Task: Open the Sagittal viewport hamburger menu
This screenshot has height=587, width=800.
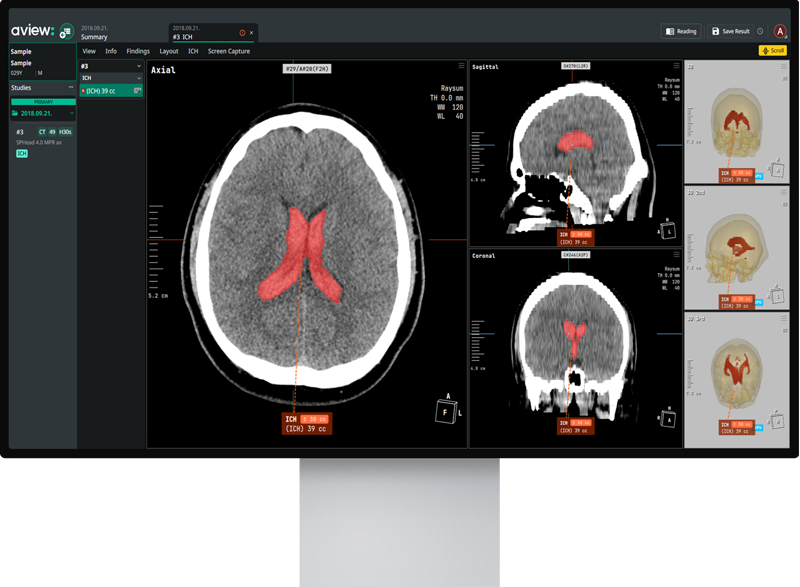Action: (x=677, y=66)
